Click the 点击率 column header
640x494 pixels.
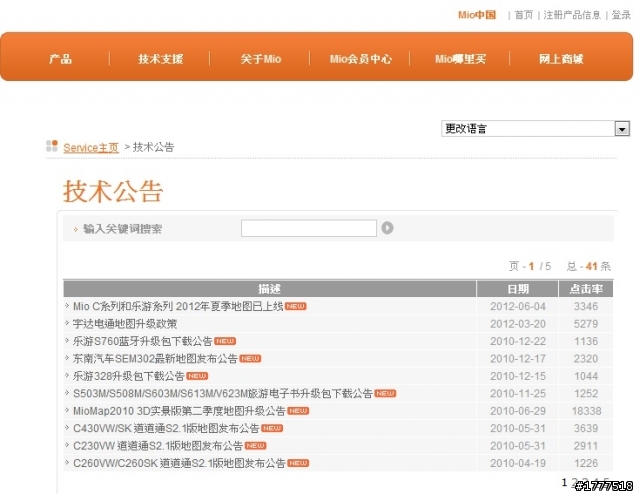coord(586,289)
